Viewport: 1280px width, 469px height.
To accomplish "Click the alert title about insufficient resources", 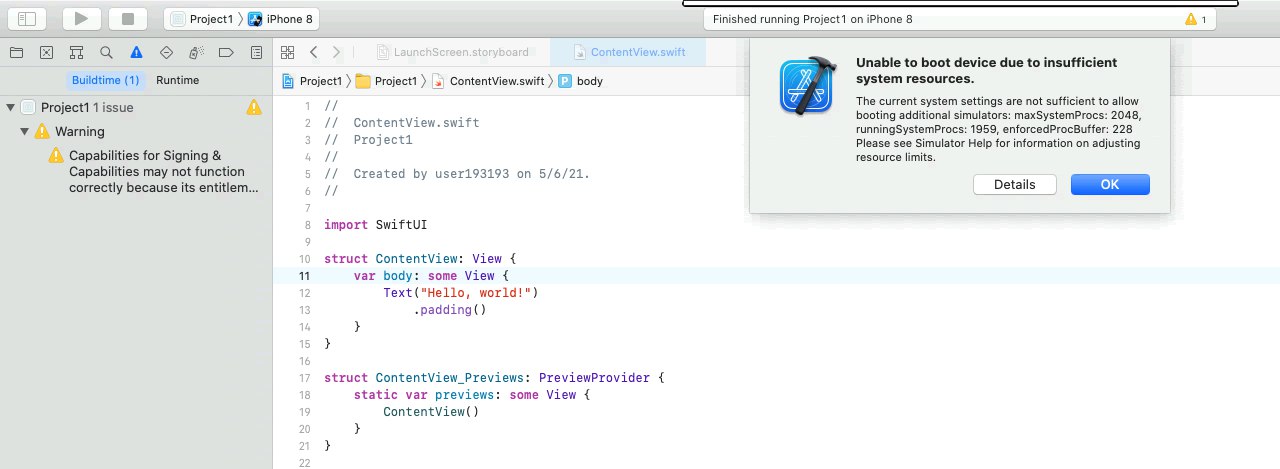I will point(986,70).
